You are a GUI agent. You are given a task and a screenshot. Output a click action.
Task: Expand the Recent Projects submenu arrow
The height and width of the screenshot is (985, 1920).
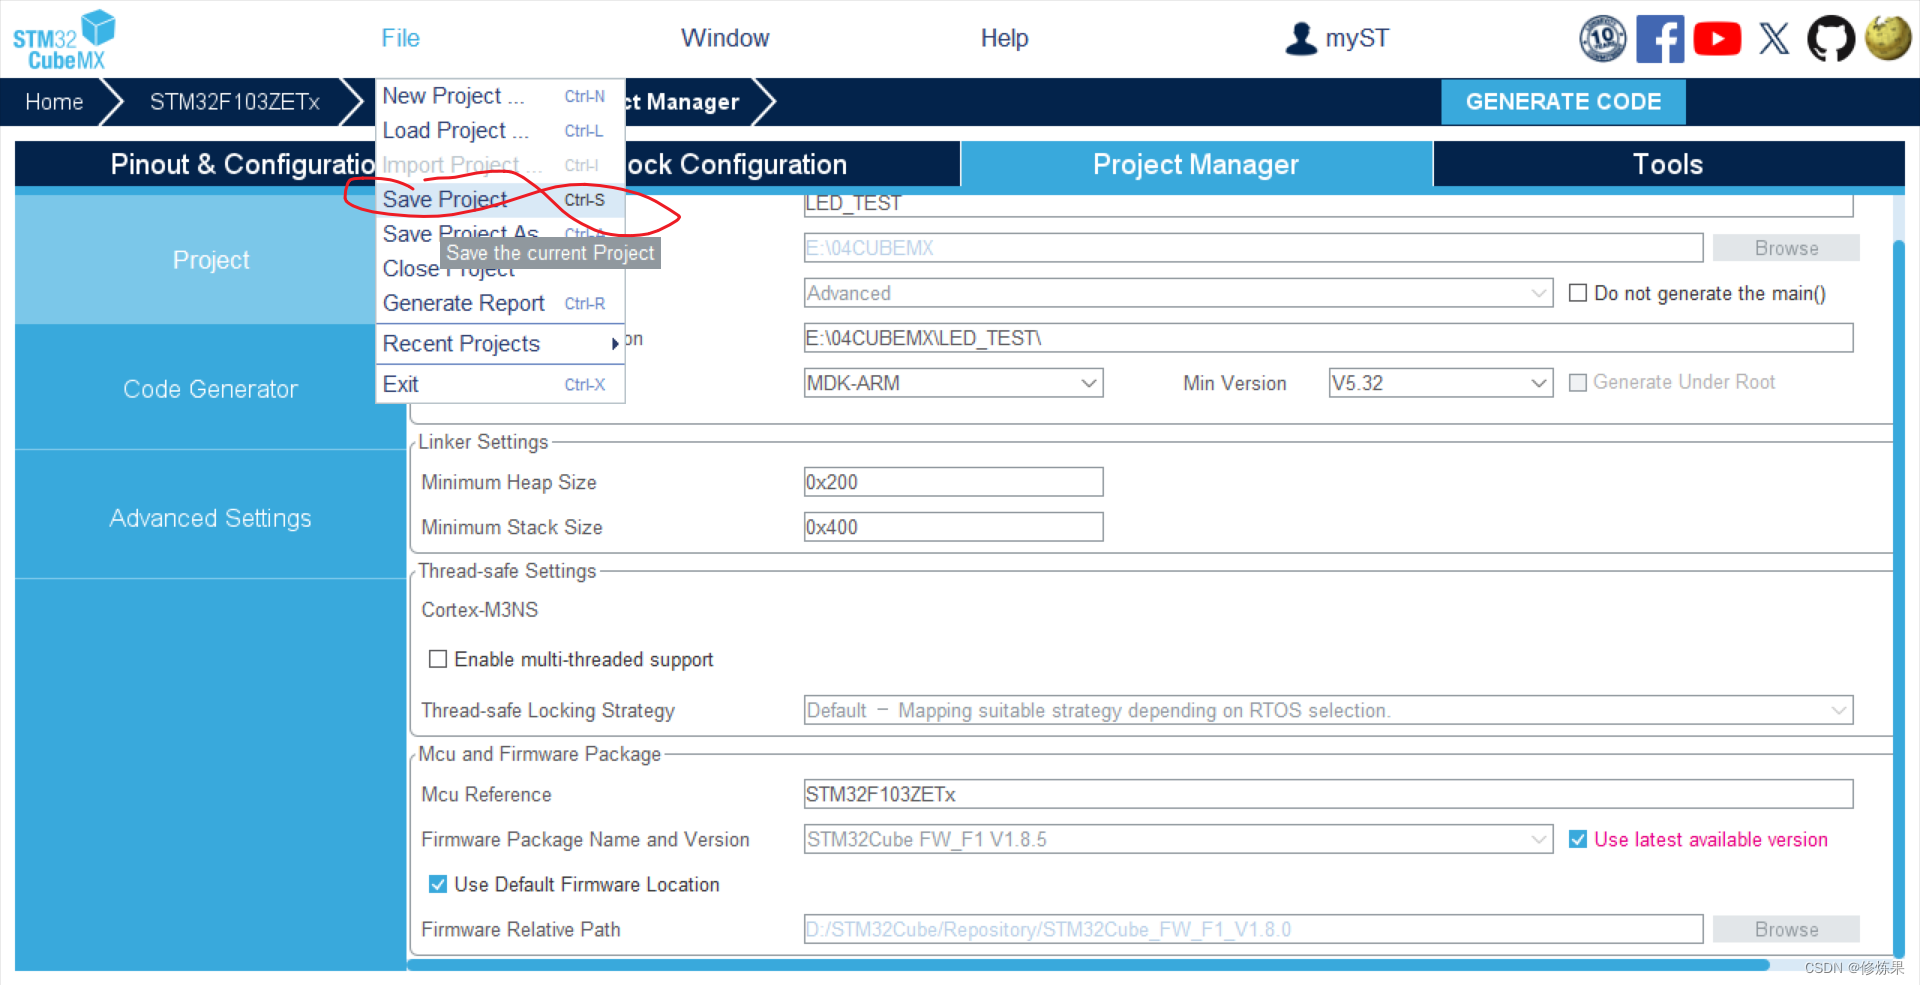point(615,344)
